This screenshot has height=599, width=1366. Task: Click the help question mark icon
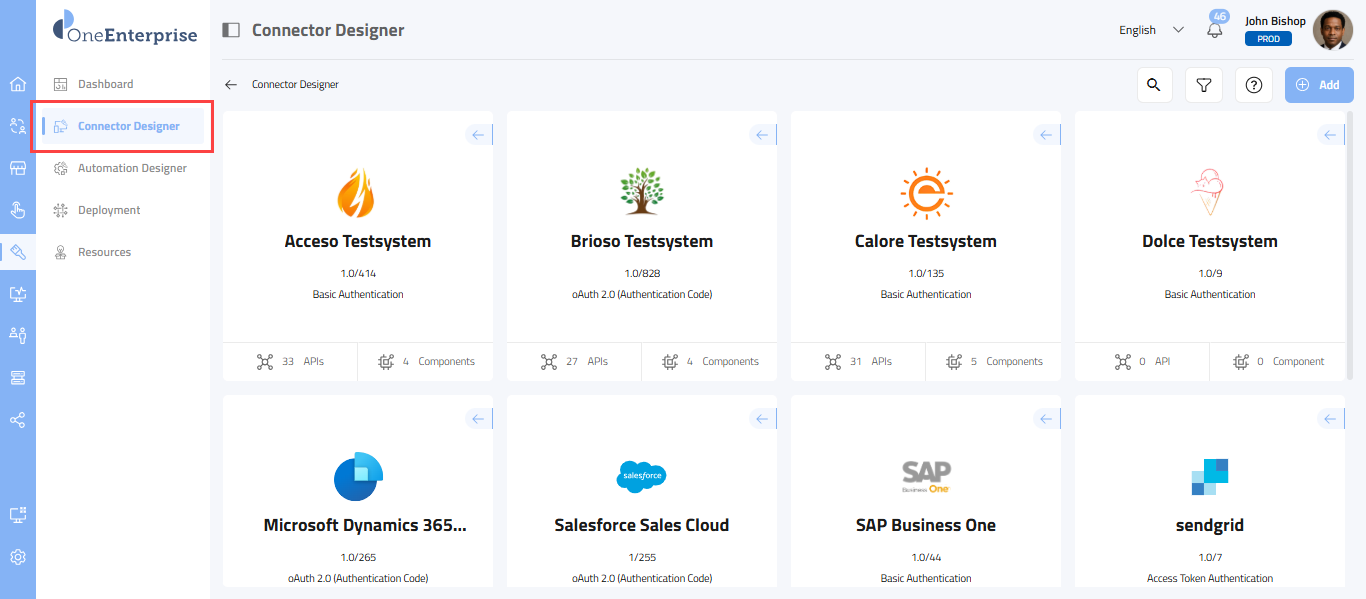pos(1254,85)
